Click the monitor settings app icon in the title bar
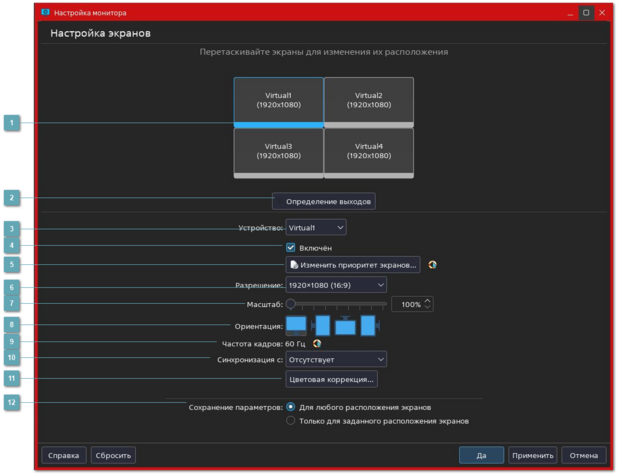 (44, 12)
